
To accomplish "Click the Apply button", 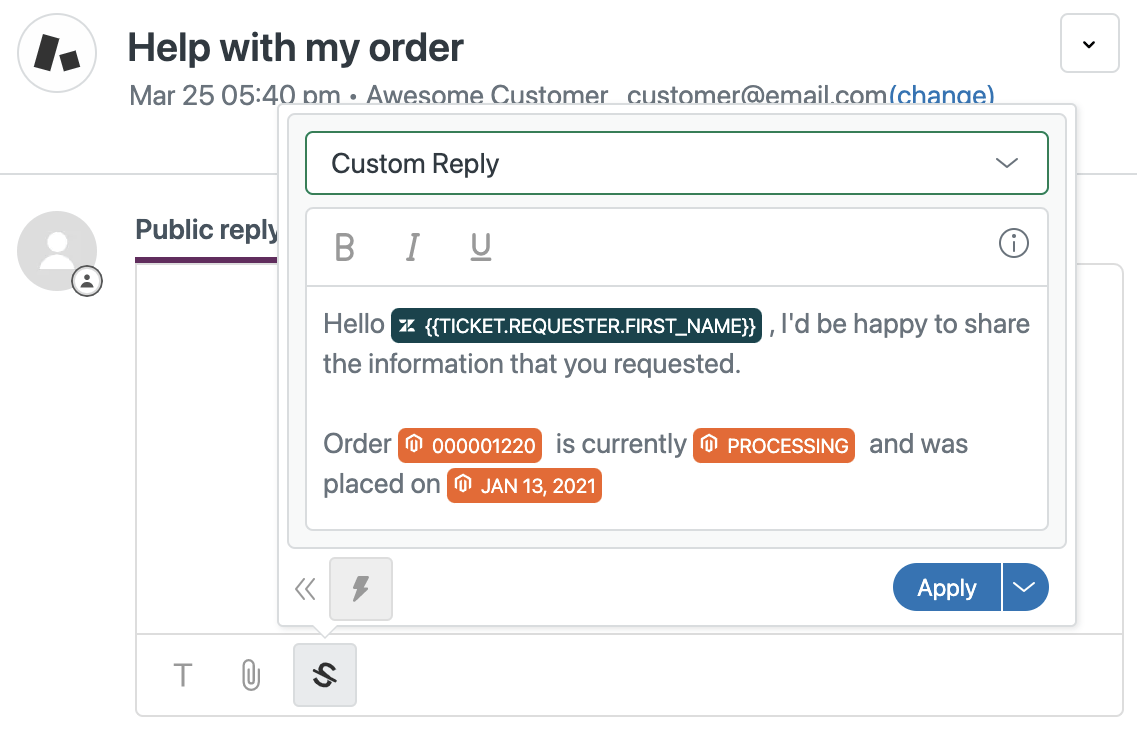I will click(x=946, y=587).
